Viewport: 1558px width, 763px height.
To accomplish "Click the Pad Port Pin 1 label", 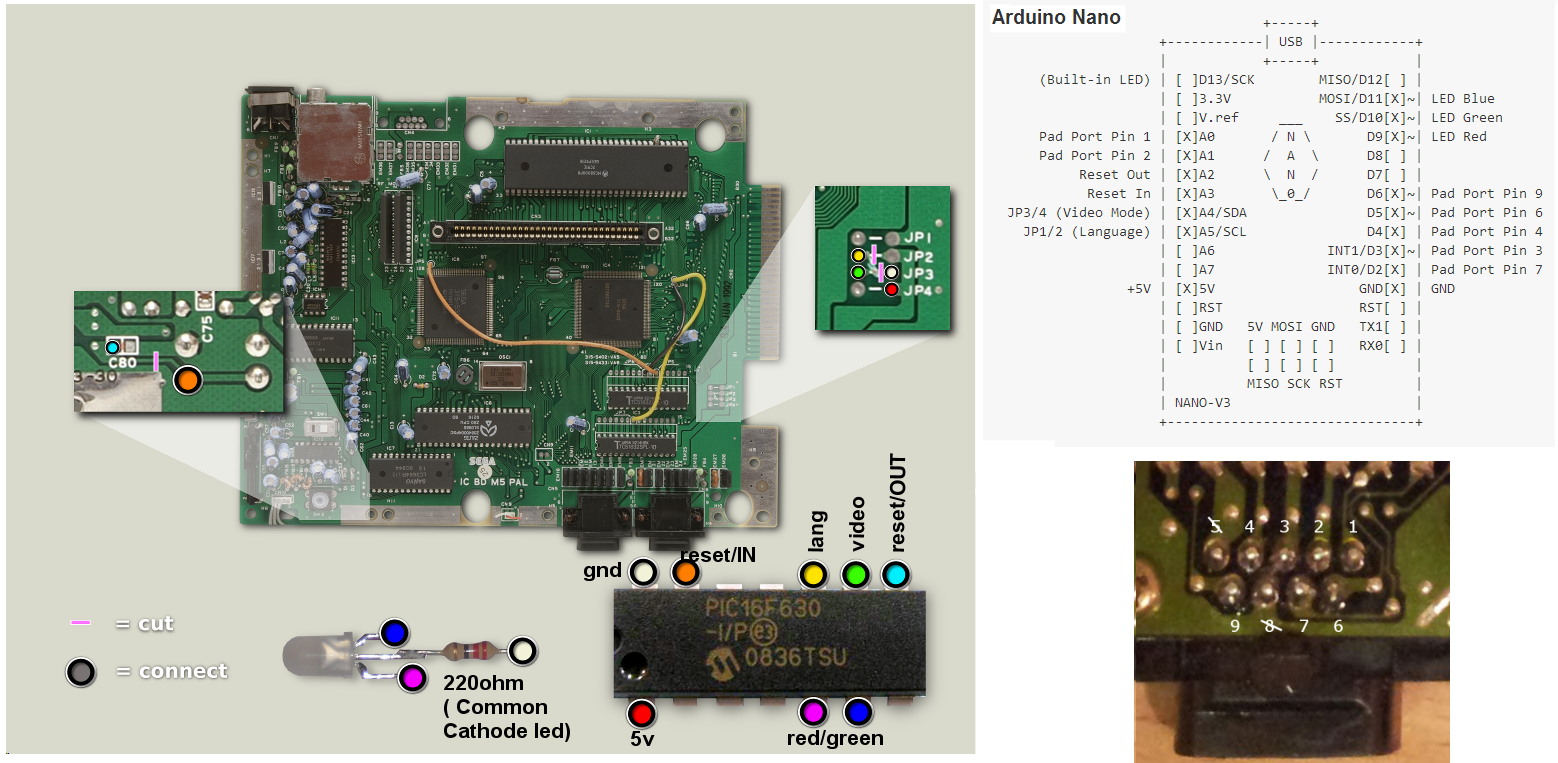I will pos(1095,137).
